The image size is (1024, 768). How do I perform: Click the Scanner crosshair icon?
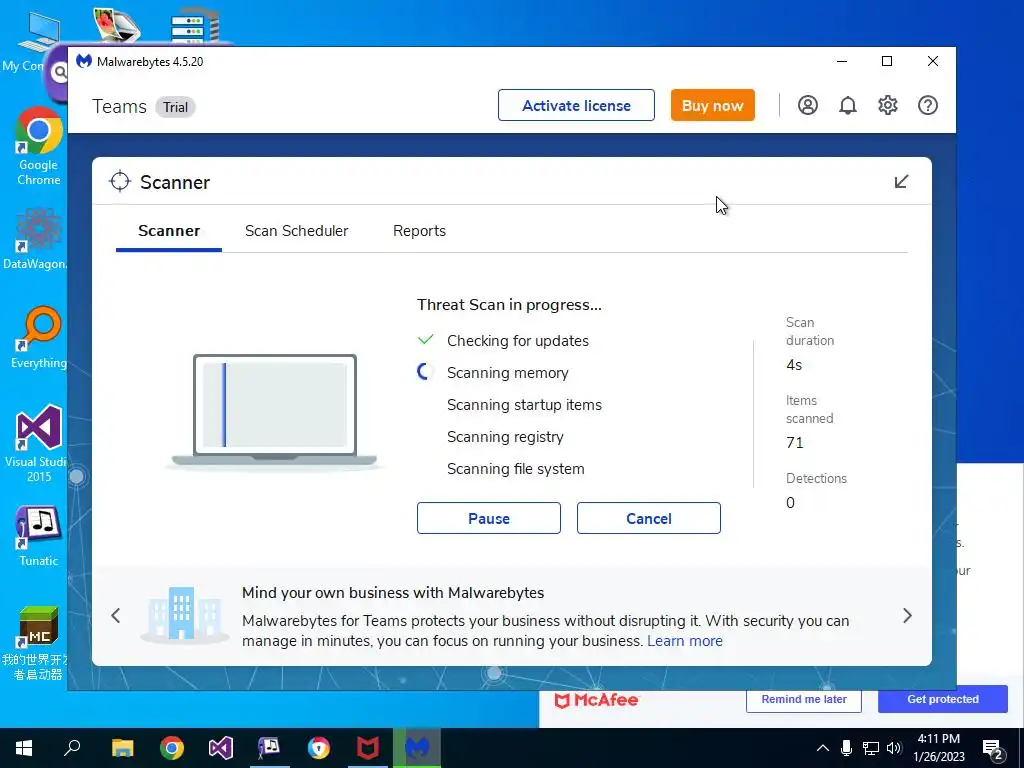120,182
